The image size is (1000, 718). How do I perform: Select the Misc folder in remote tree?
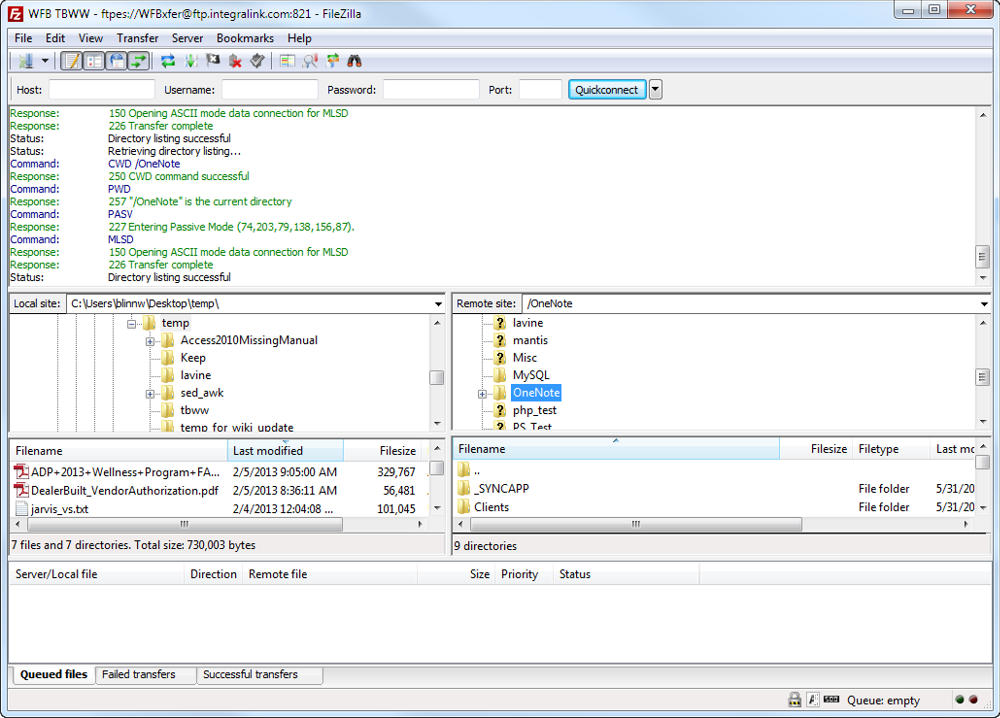525,358
